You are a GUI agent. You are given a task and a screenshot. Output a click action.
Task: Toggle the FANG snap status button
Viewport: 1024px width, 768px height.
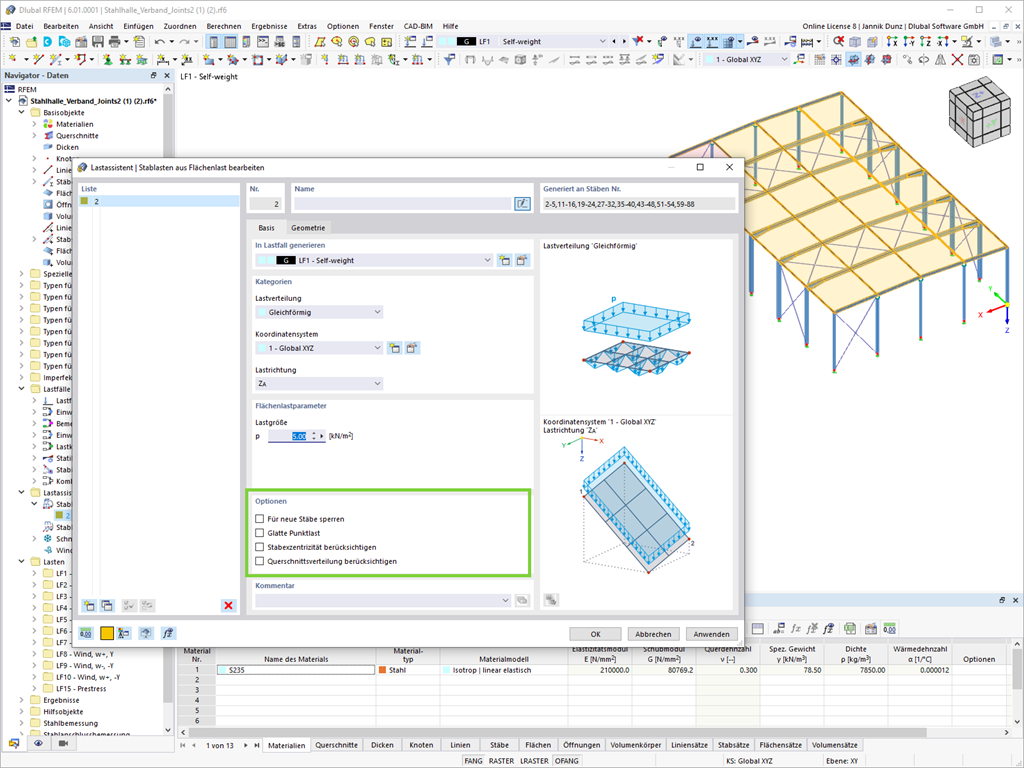click(x=473, y=761)
